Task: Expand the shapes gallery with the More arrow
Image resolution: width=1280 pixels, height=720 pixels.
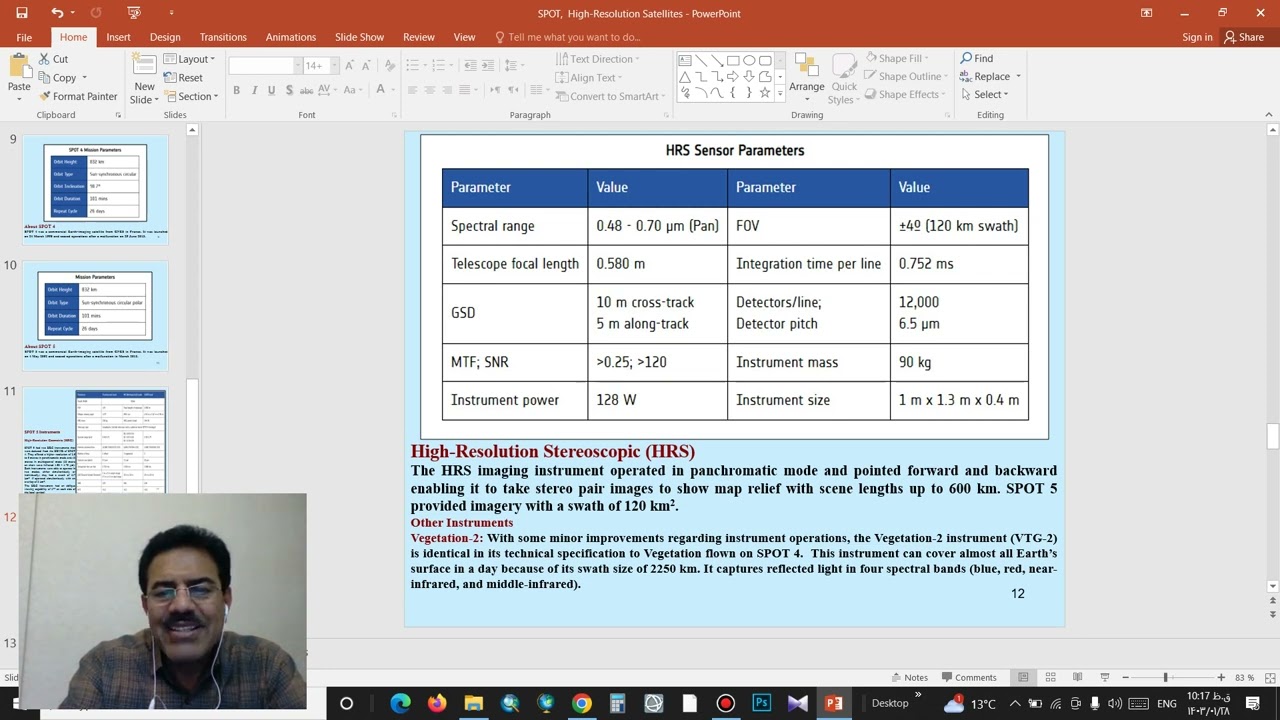Action: coord(781,94)
